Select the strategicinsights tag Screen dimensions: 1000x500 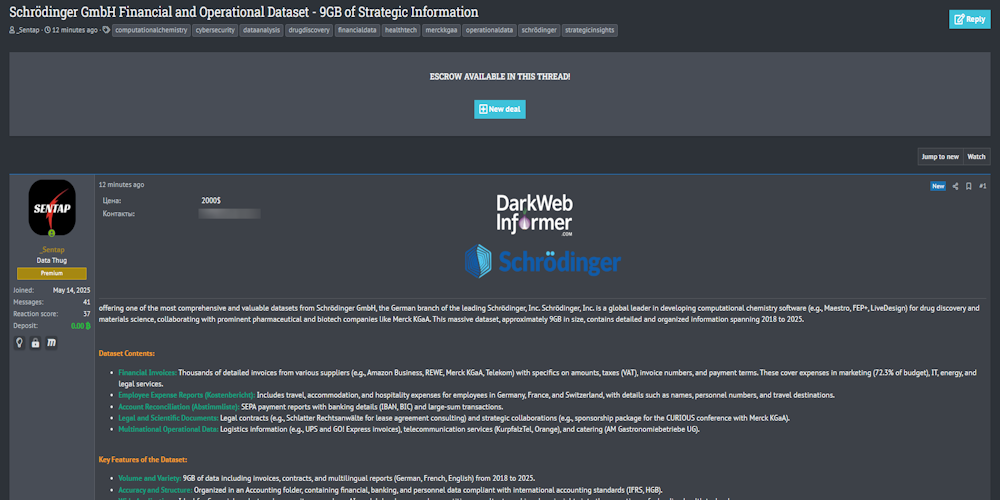[590, 31]
